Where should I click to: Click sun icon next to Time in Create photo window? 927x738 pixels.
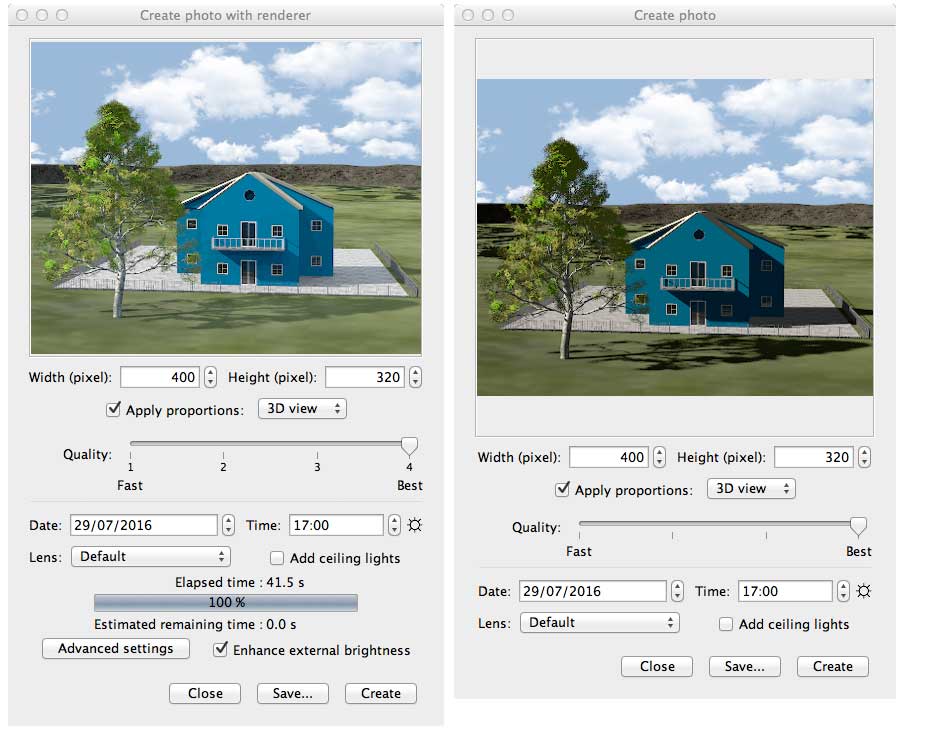(x=864, y=591)
